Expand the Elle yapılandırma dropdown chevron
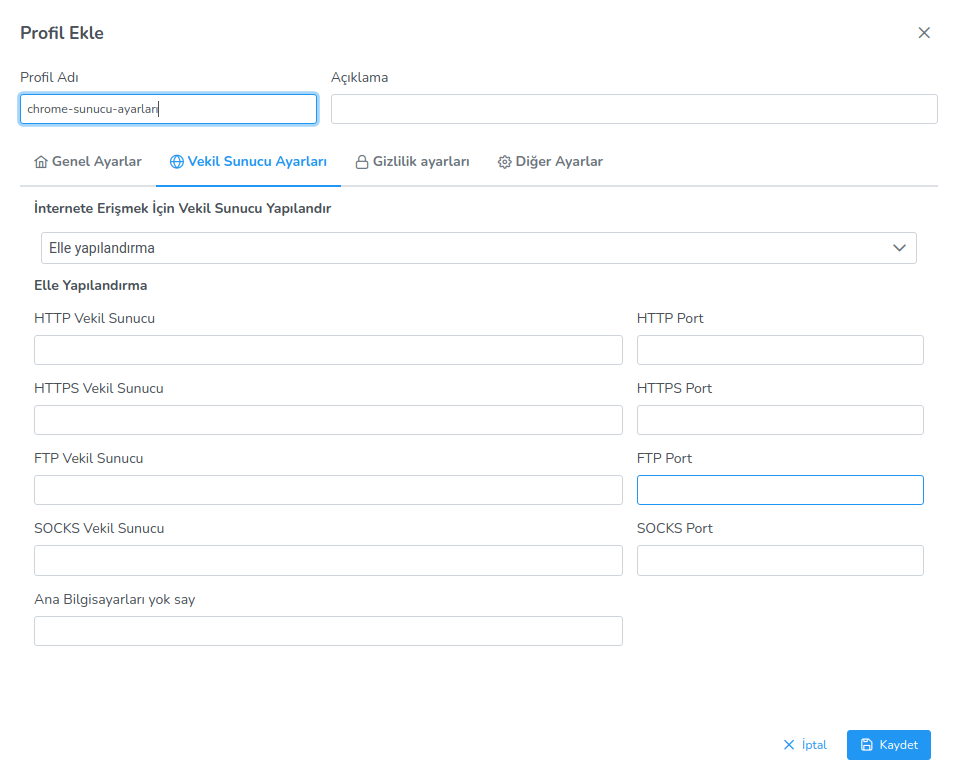The image size is (957, 780). click(x=899, y=248)
